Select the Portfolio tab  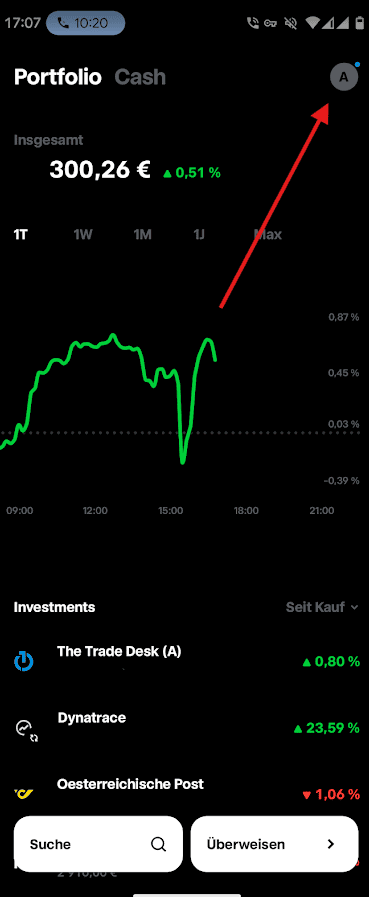58,77
